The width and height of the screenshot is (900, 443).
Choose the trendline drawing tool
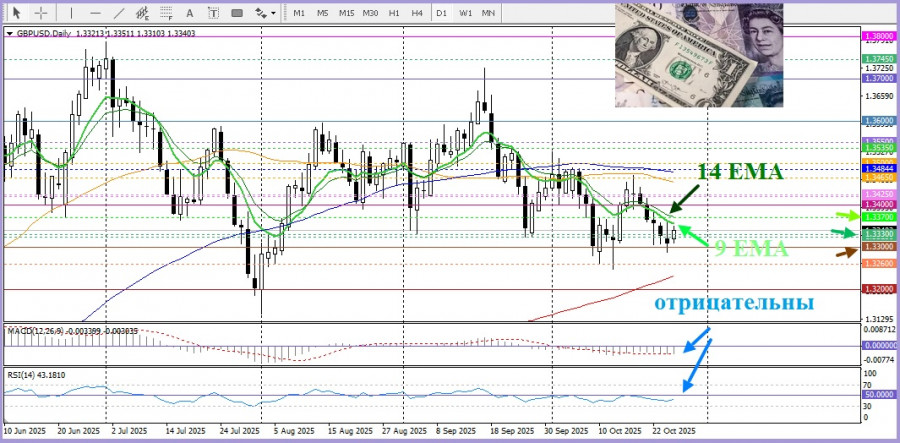[x=121, y=13]
